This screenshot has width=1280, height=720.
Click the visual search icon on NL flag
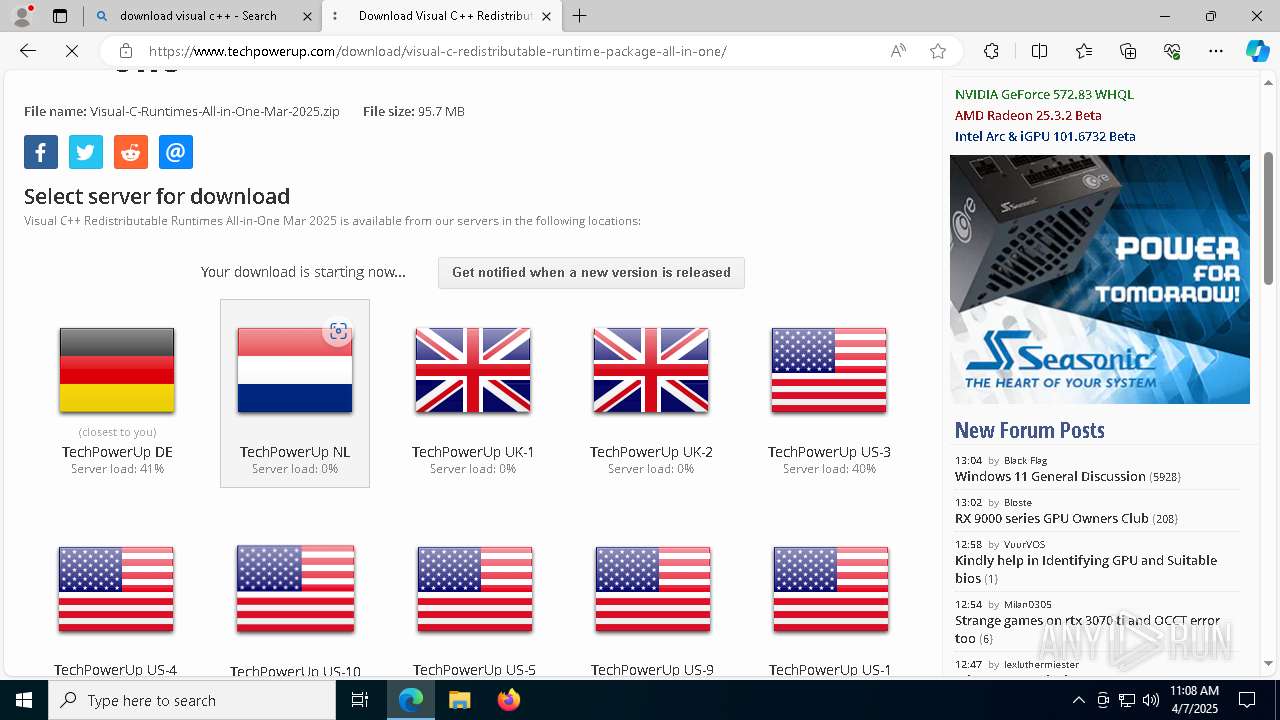coord(338,332)
